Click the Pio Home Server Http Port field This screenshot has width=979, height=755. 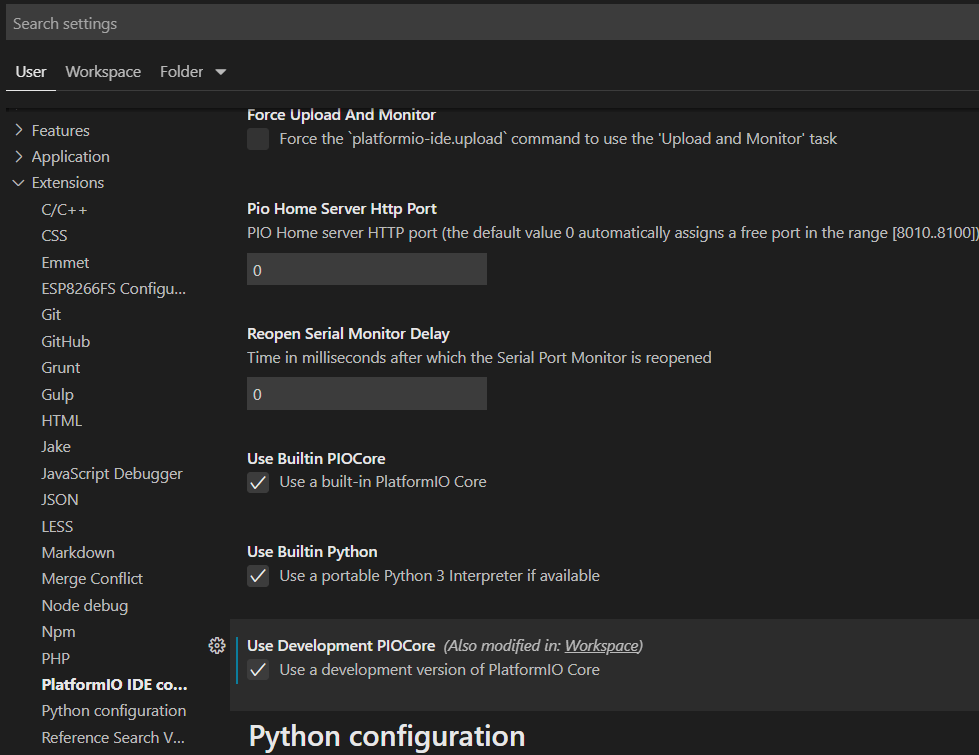click(x=366, y=270)
